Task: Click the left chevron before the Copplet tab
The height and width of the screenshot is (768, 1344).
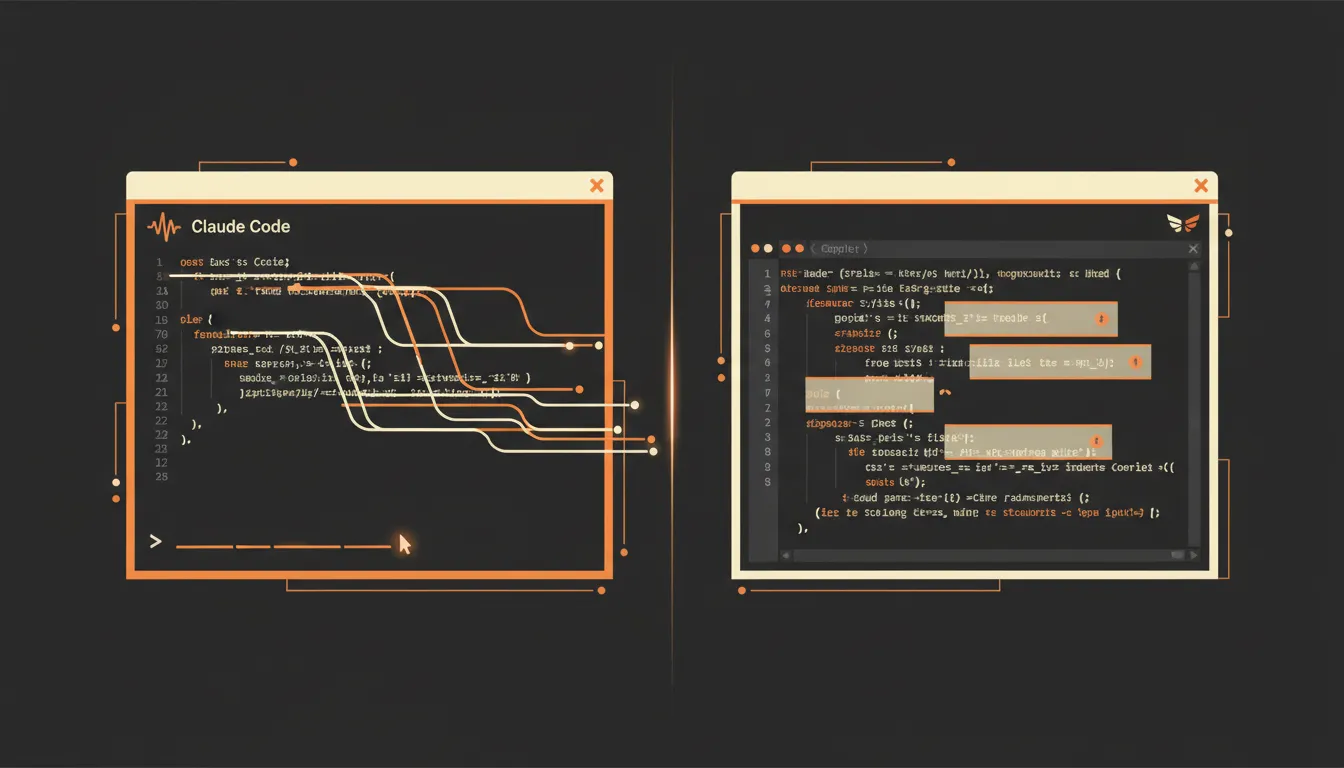Action: point(813,248)
